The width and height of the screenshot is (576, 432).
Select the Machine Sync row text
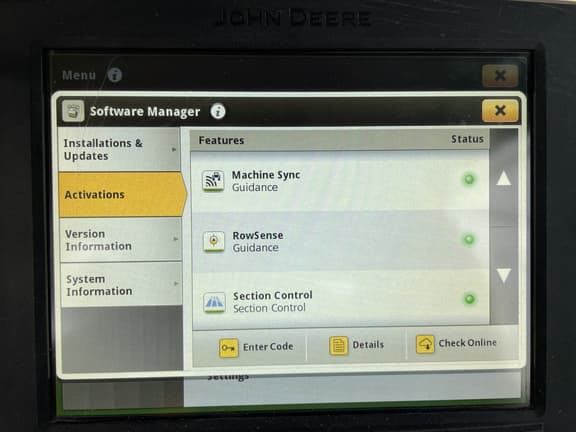pos(266,175)
